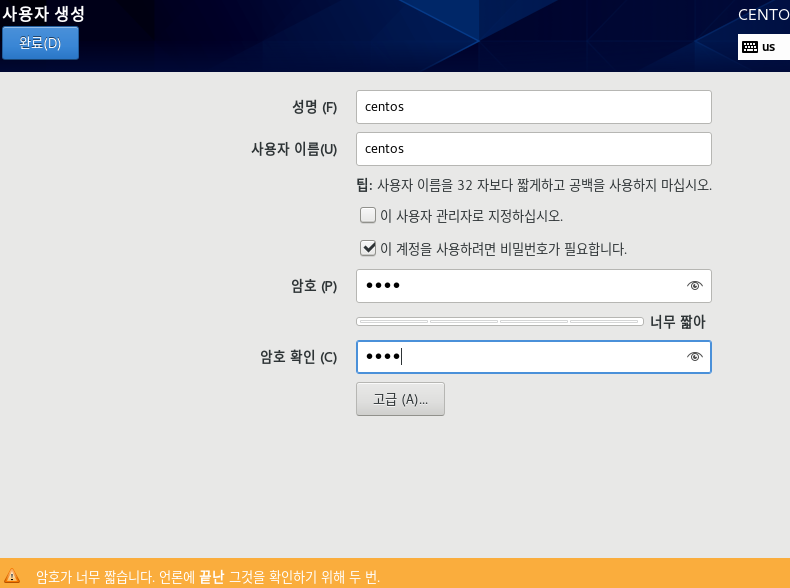Click the CENTO header text at top right
This screenshot has height=588, width=790.
[764, 15]
